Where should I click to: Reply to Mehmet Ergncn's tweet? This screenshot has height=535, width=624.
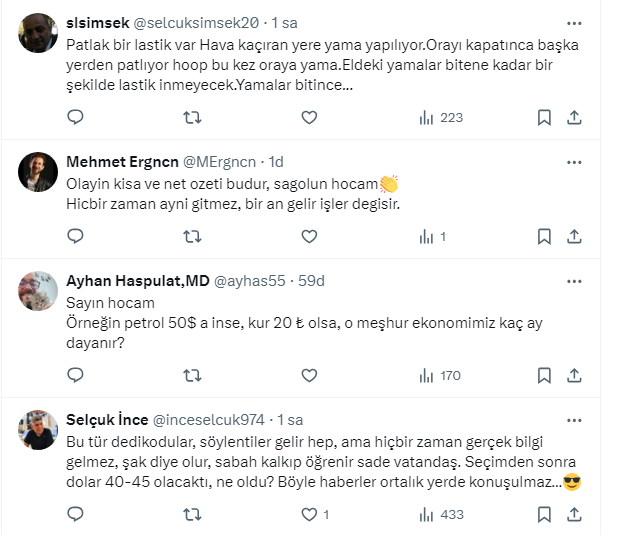(x=75, y=237)
